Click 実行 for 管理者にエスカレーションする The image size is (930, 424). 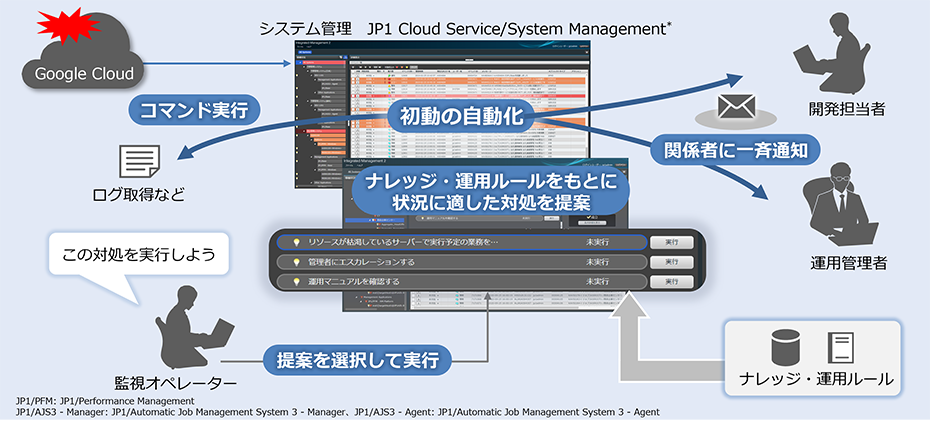671,262
